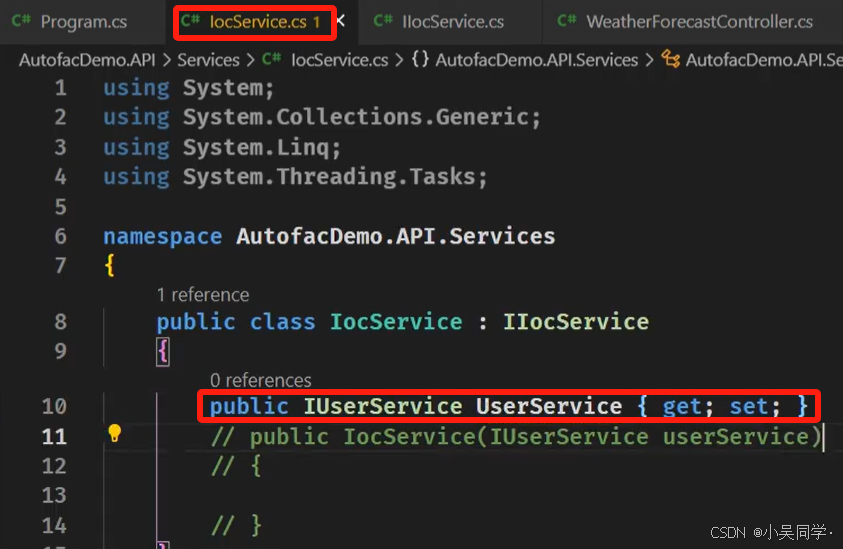Screen dimensions: 843x549
Task: Click the C# icon on WeatherForecastController.cs tab
Action: pos(567,21)
